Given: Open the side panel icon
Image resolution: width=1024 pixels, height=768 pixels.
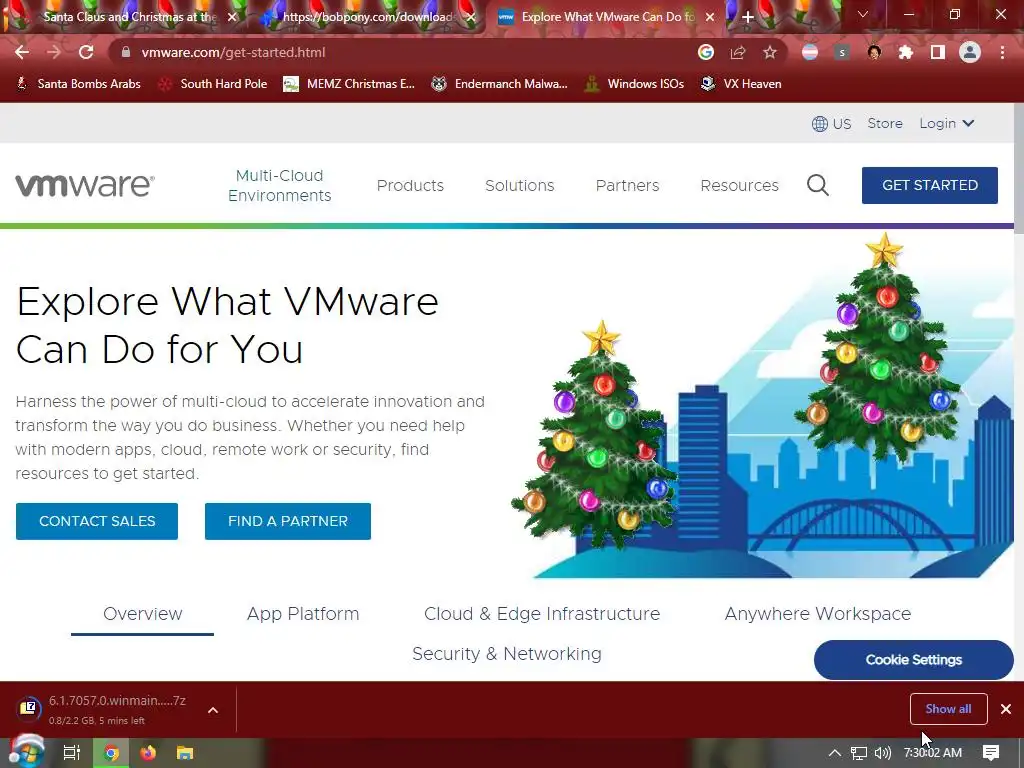Looking at the screenshot, I should [938, 52].
